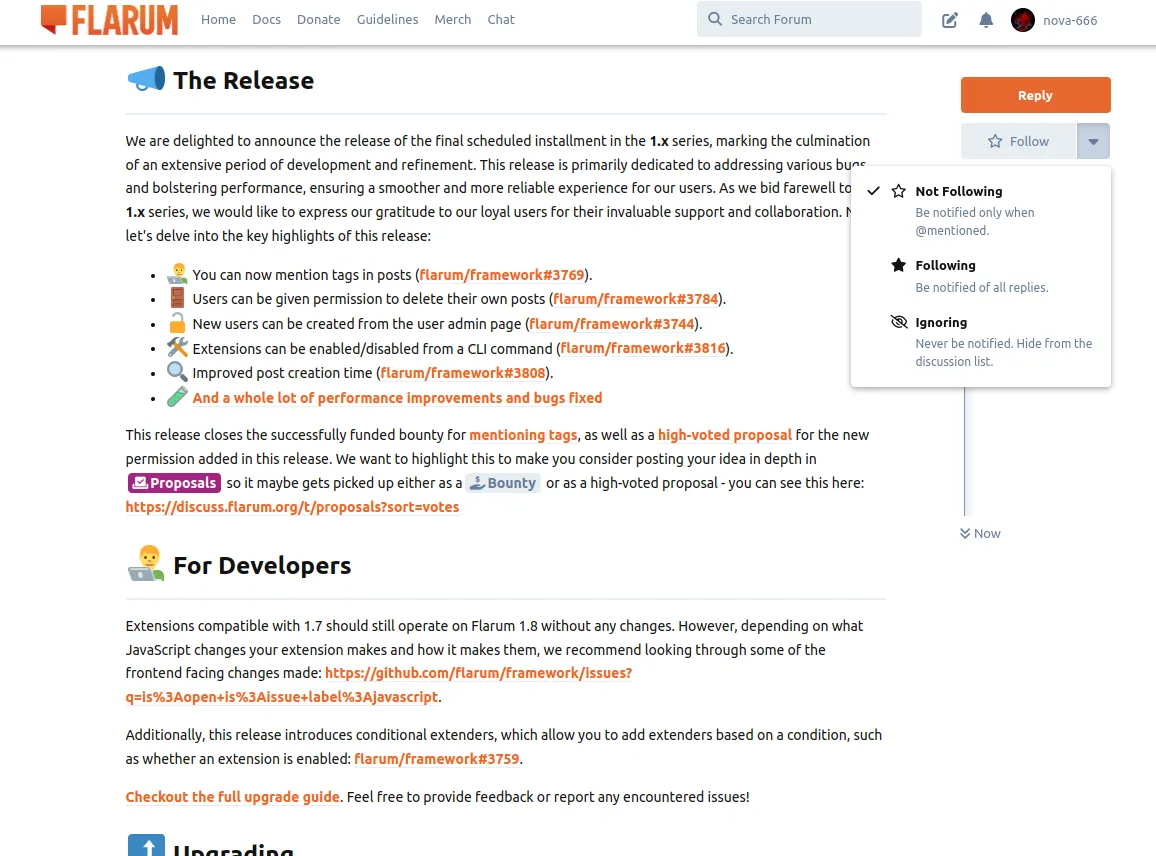Image resolution: width=1156 pixels, height=856 pixels.
Task: Click the crossed-eye Ignoring icon
Action: point(898,323)
